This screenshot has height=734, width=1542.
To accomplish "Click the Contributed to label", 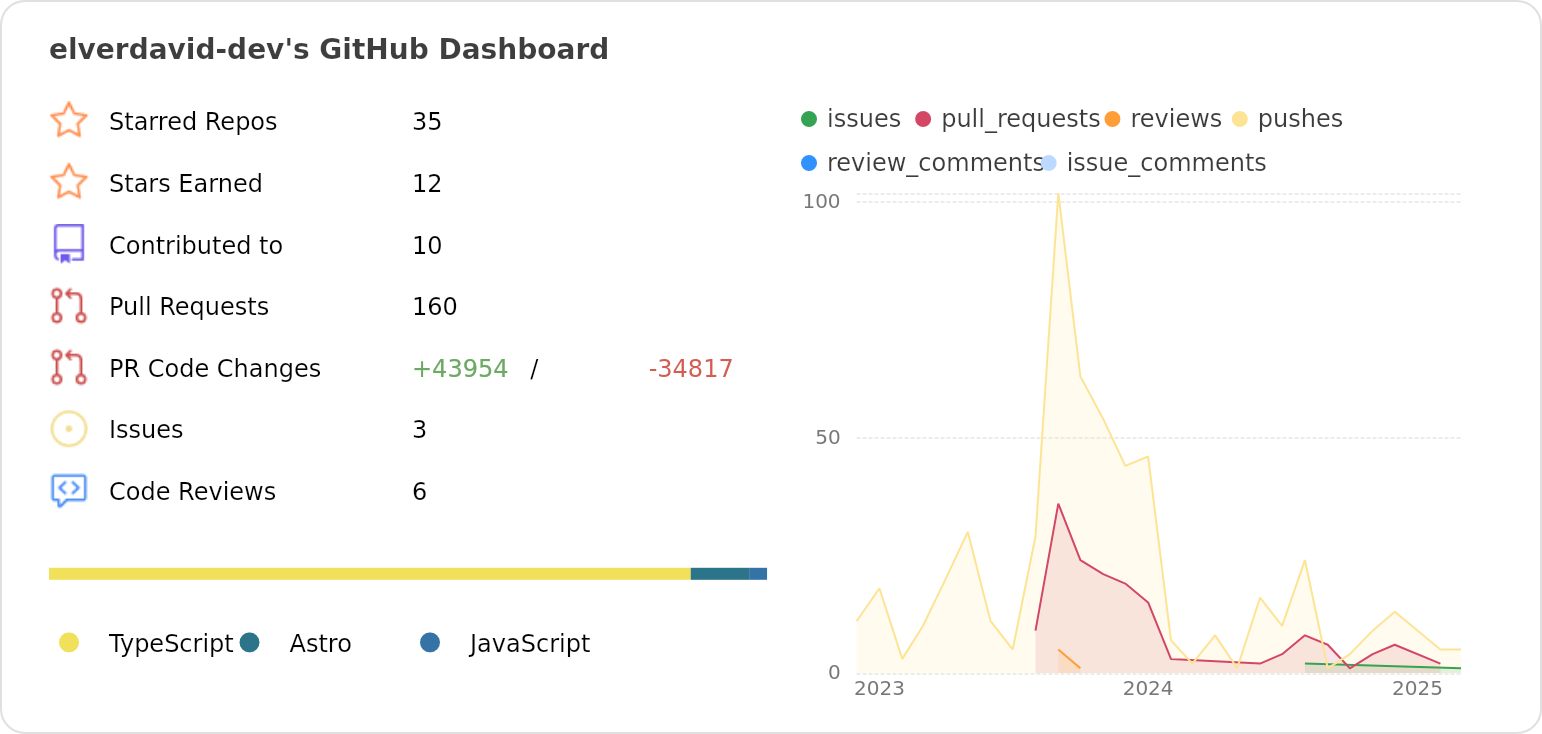I will tap(196, 246).
